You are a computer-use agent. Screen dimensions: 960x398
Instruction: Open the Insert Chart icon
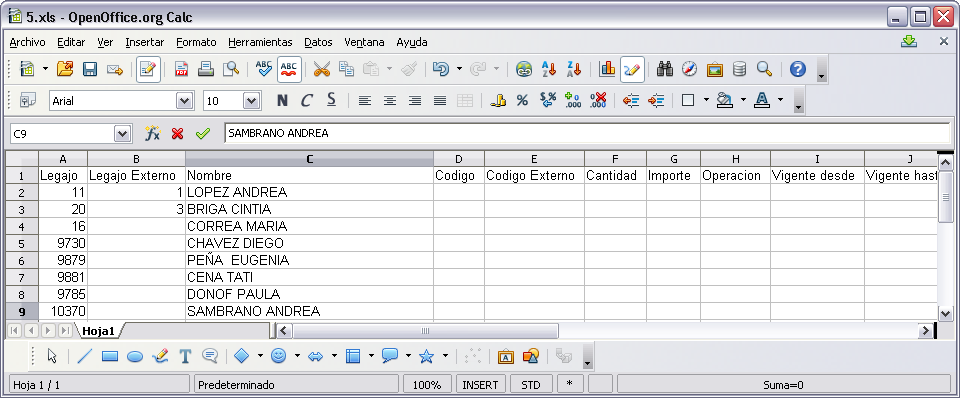[607, 69]
